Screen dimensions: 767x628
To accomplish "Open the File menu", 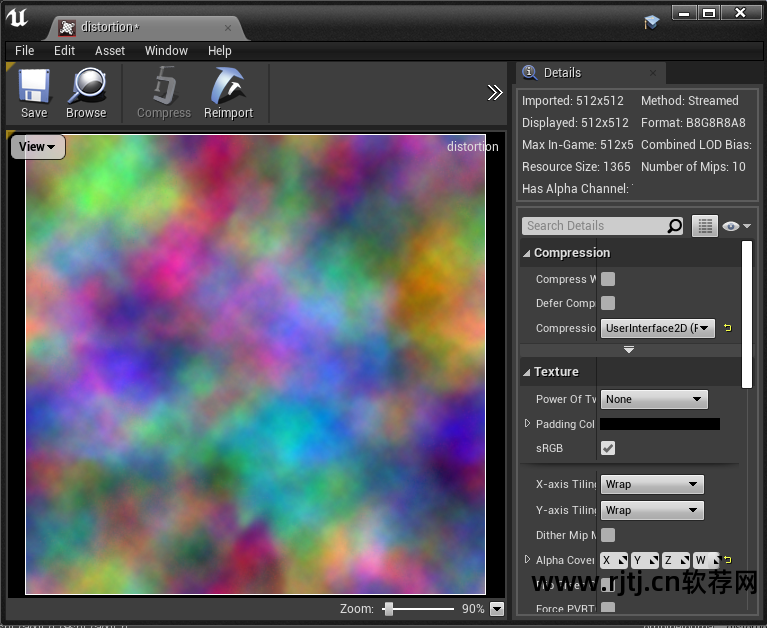I will click(24, 51).
